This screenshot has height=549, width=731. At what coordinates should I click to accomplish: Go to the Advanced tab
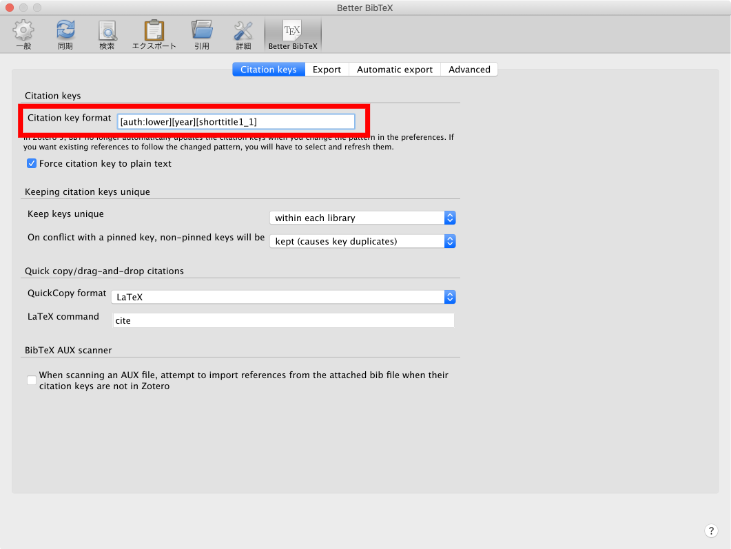pos(469,69)
